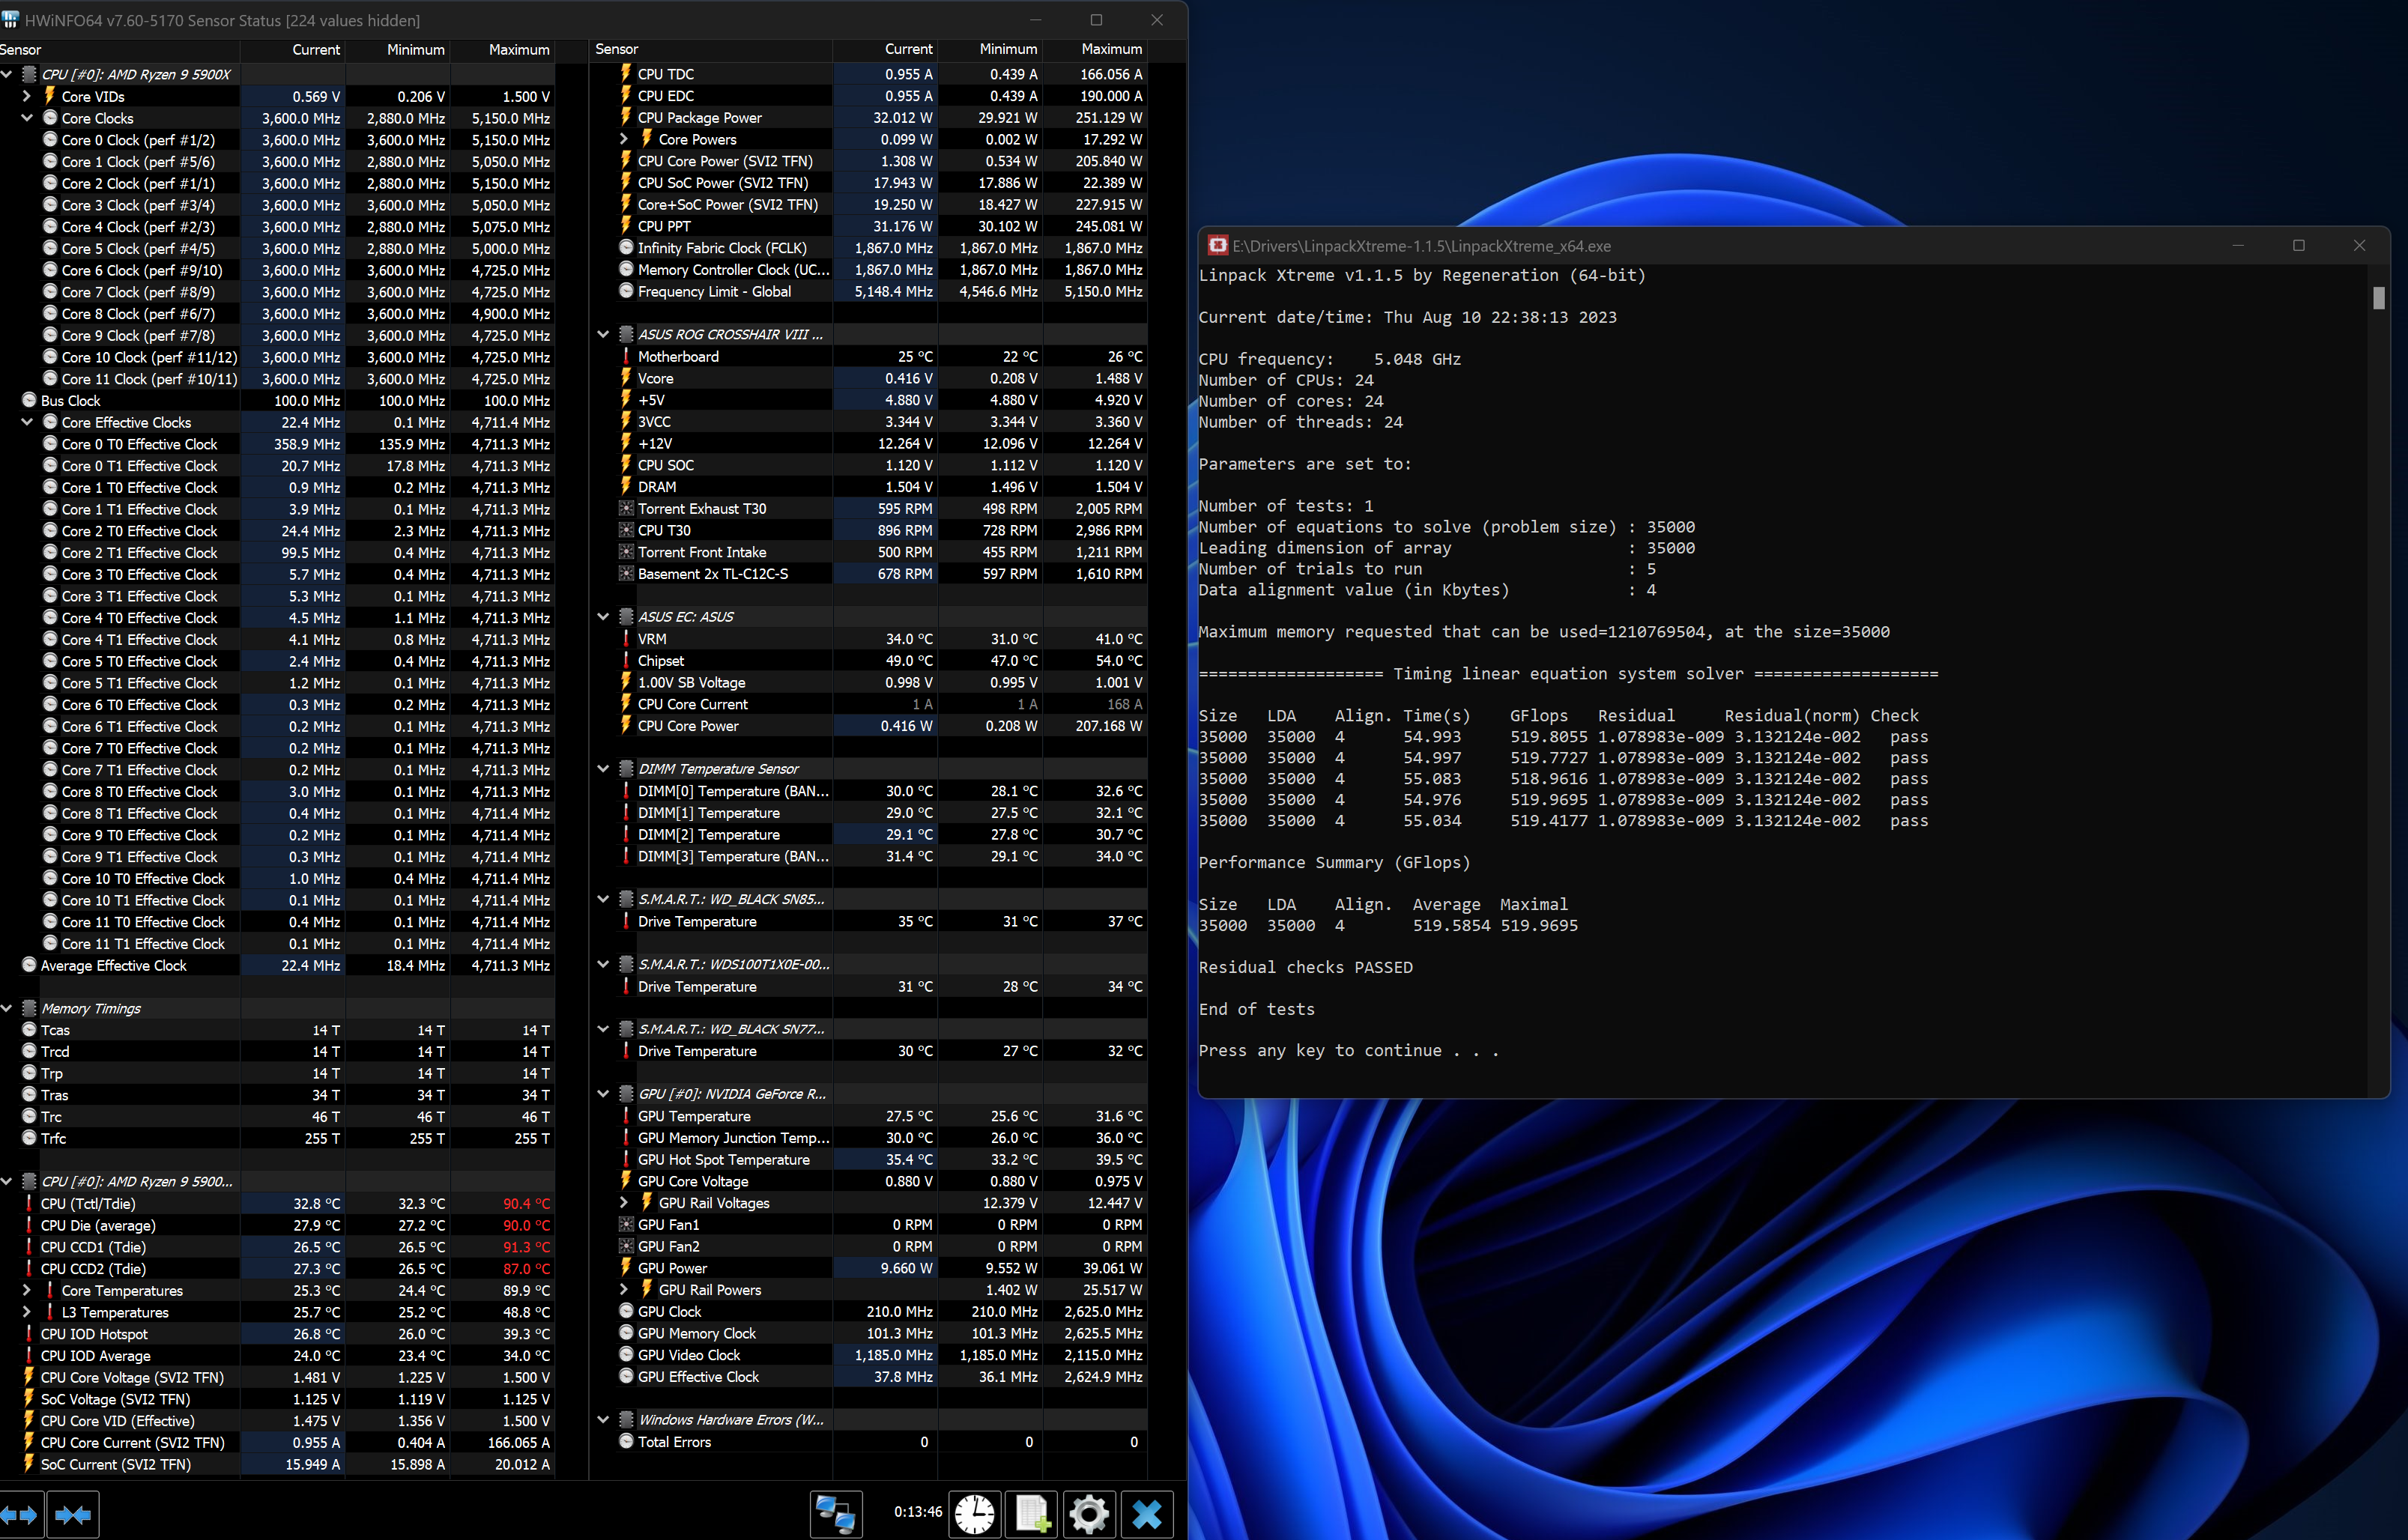This screenshot has height=1540, width=2408.
Task: Expand the GPU Rail Voltages group
Action: (x=624, y=1203)
